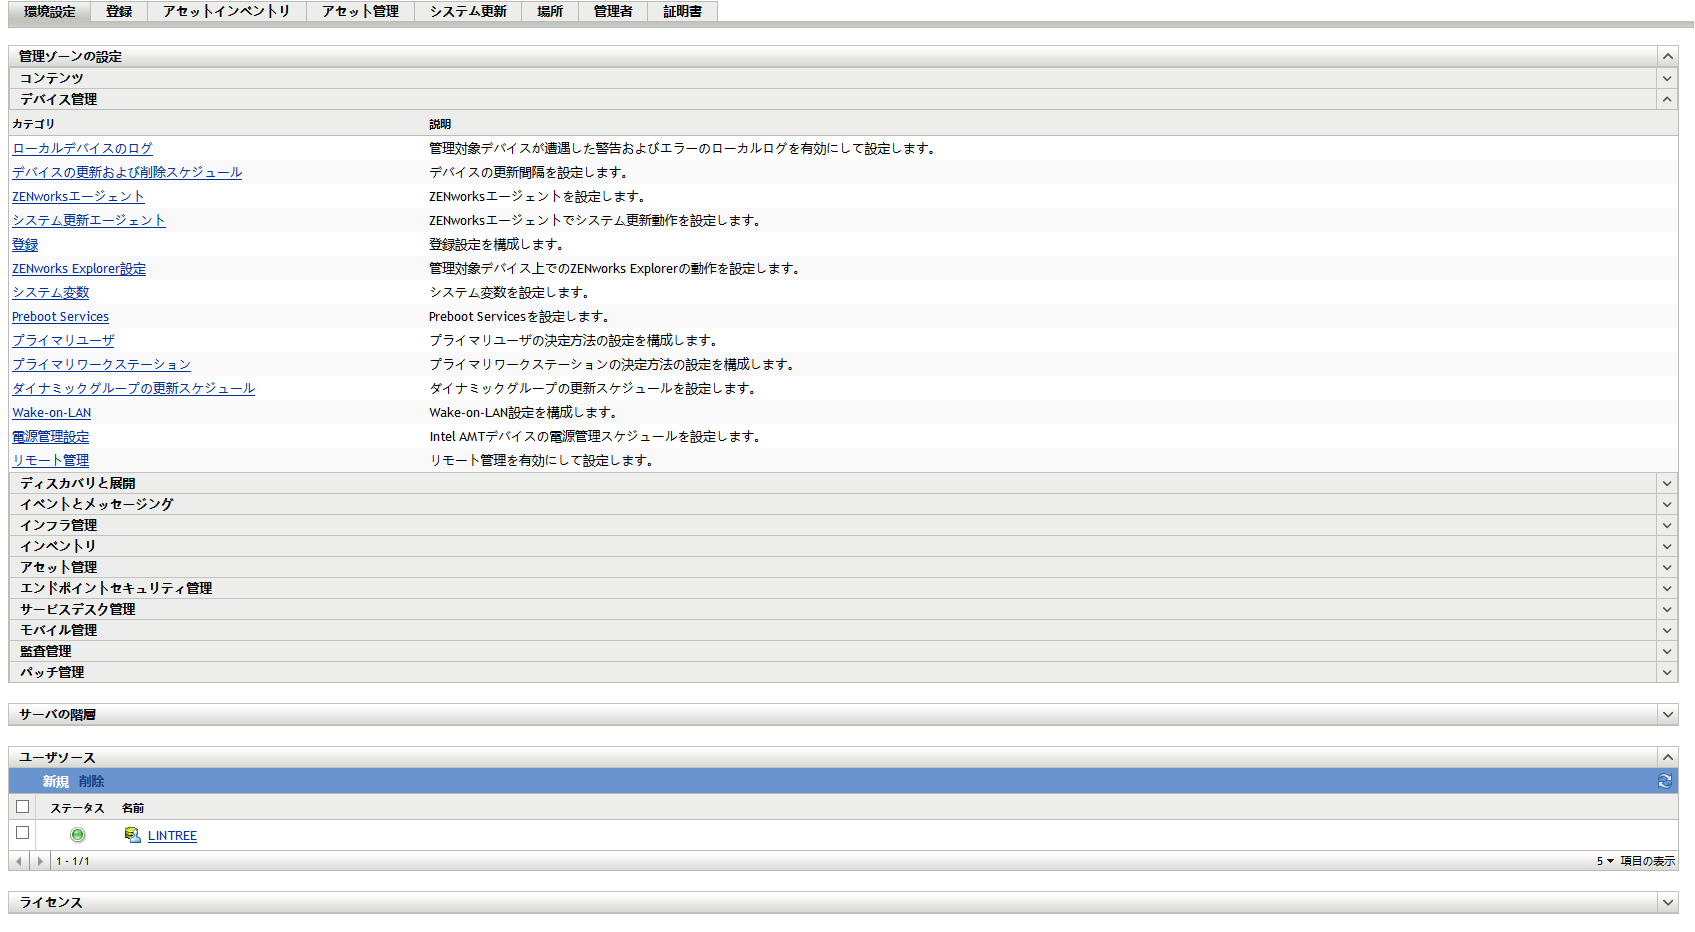
Task: Open the 証明書 tab
Action: tap(683, 11)
